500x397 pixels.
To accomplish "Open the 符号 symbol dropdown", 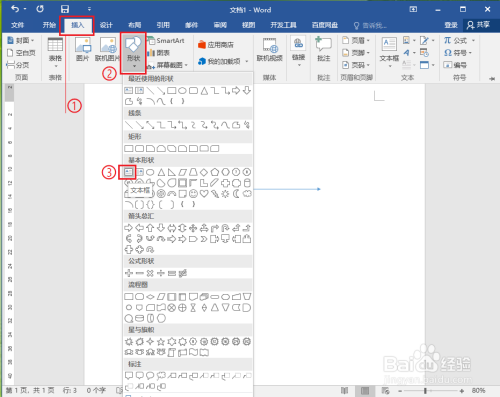I will tap(470, 53).
